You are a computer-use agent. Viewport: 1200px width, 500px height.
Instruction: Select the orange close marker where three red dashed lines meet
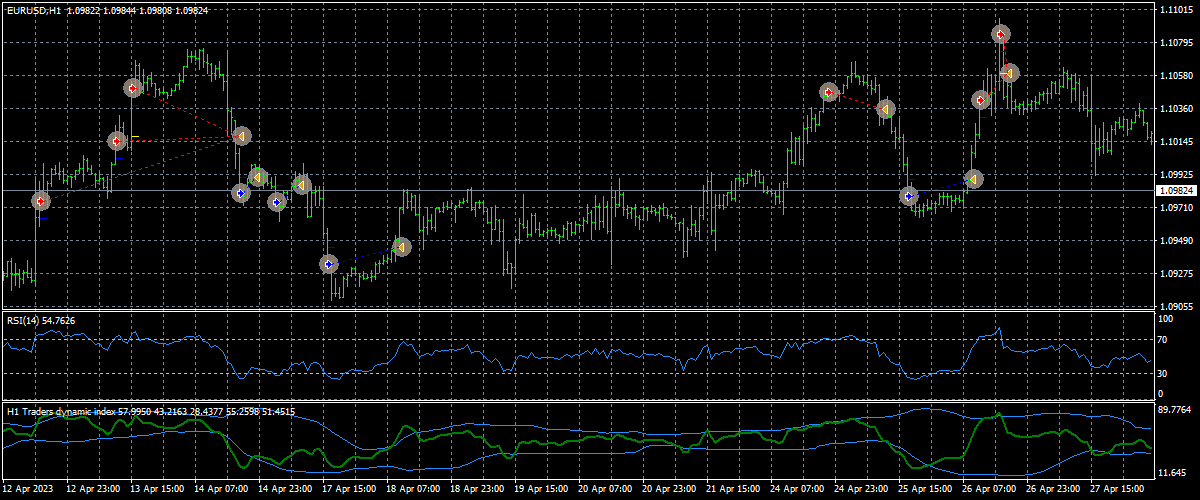pos(240,135)
